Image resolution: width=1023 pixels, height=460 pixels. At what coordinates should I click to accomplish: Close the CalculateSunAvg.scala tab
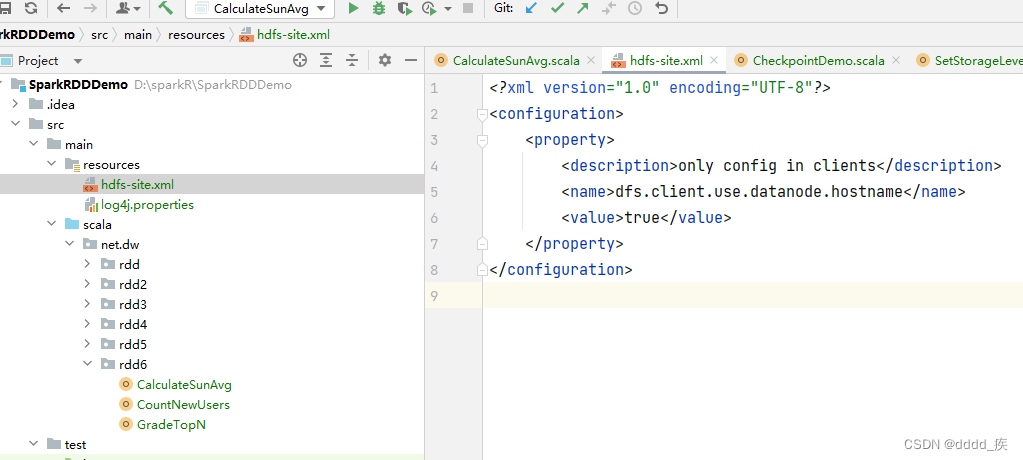pos(591,61)
